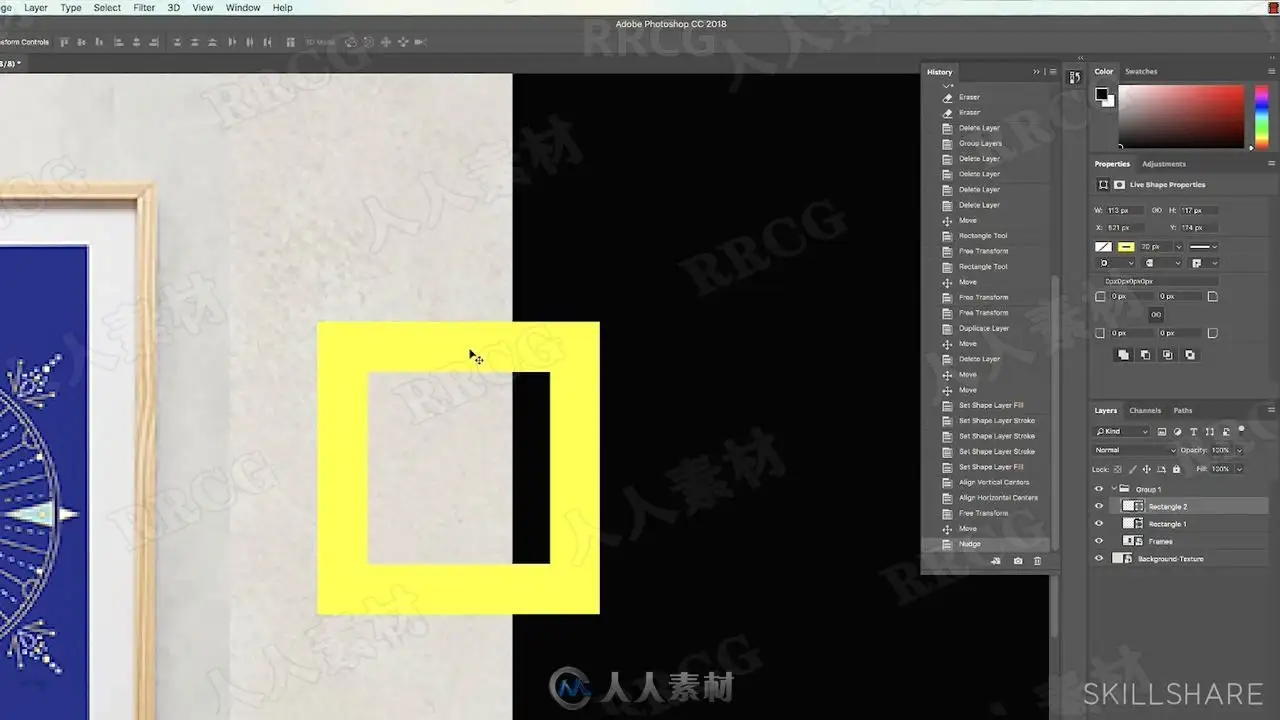This screenshot has width=1280, height=720.
Task: Open the stroke line type dropdown
Action: [1204, 247]
